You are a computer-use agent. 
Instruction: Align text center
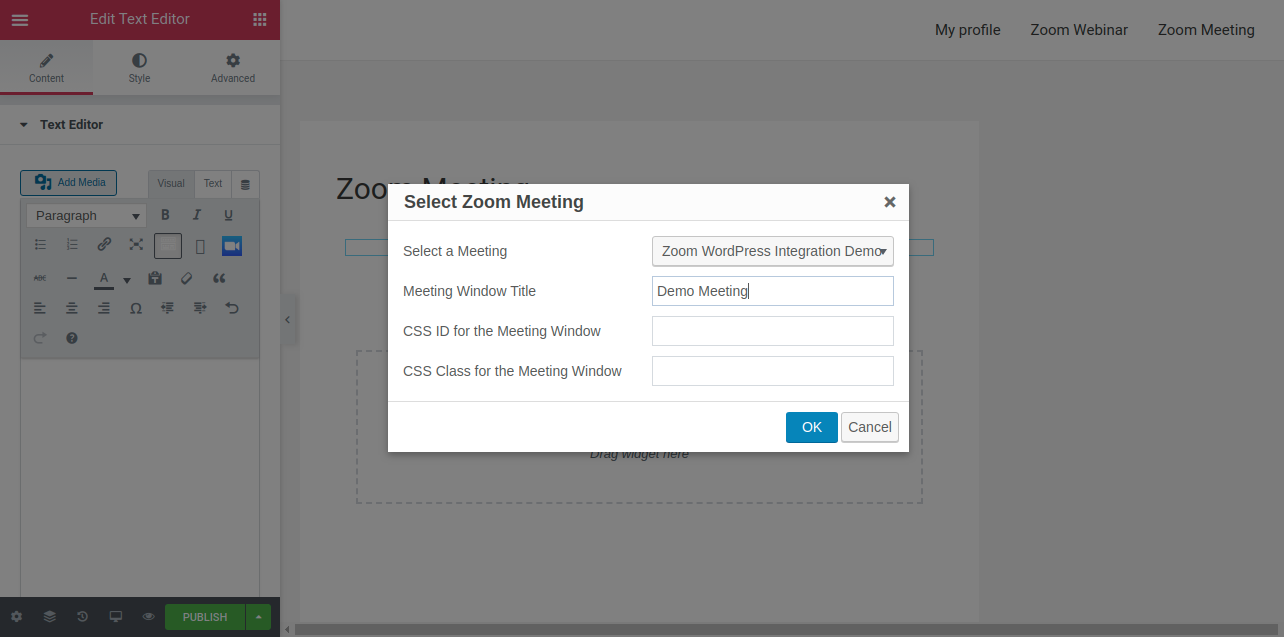(72, 308)
